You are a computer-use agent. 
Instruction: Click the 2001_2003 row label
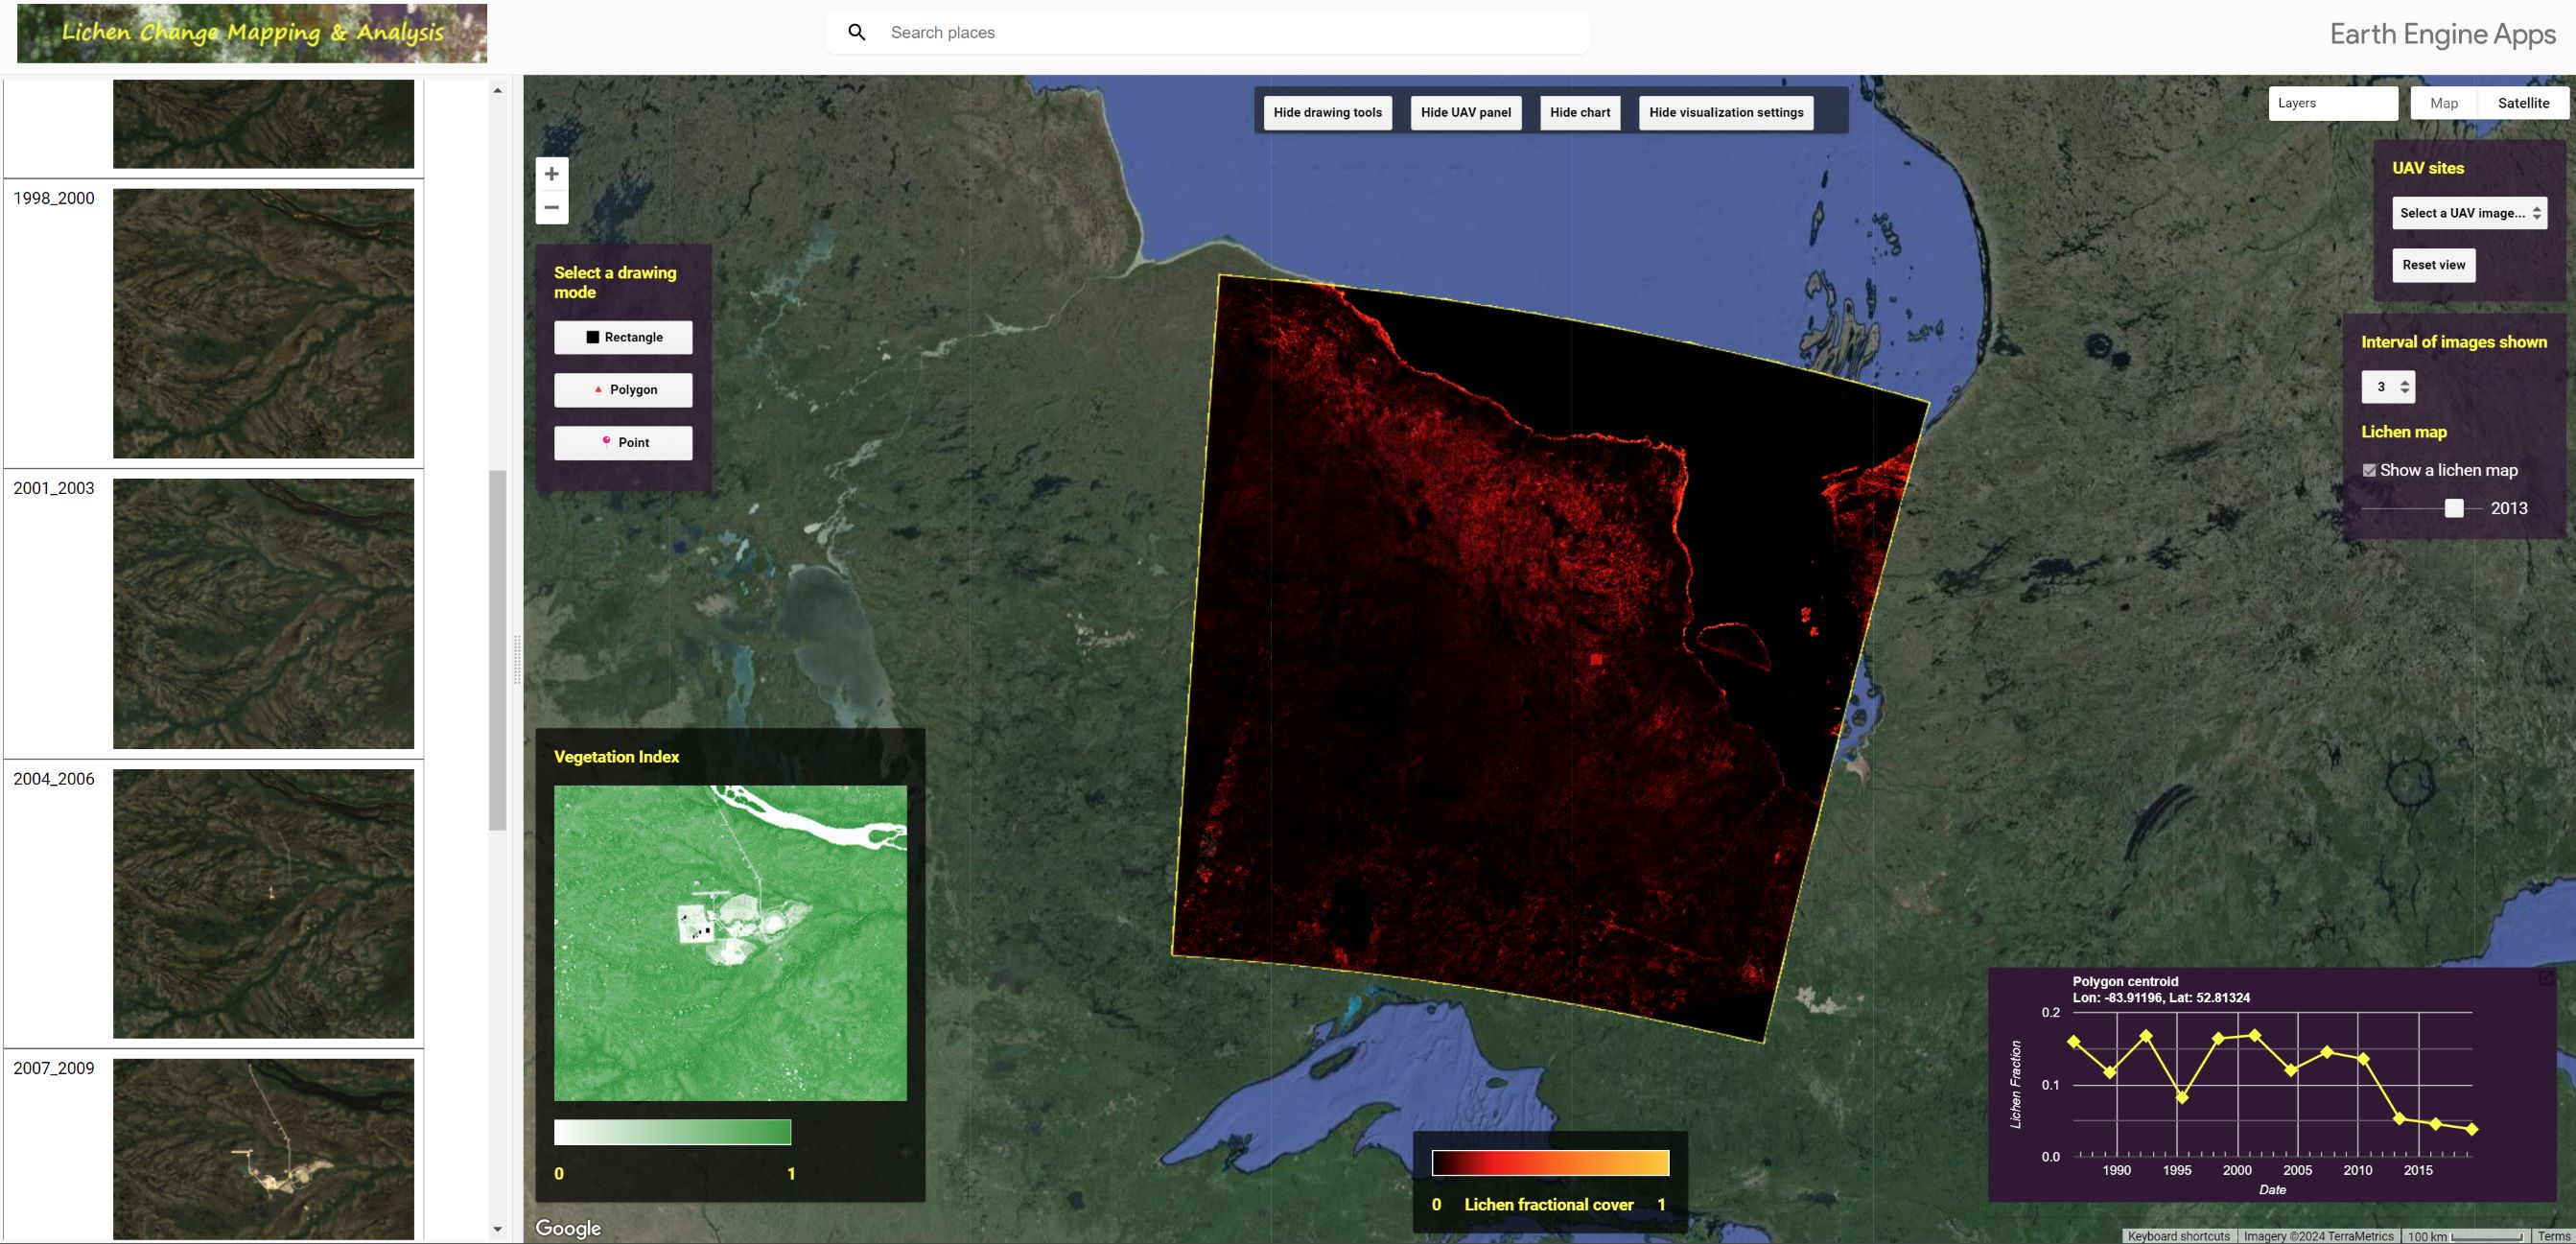(54, 488)
